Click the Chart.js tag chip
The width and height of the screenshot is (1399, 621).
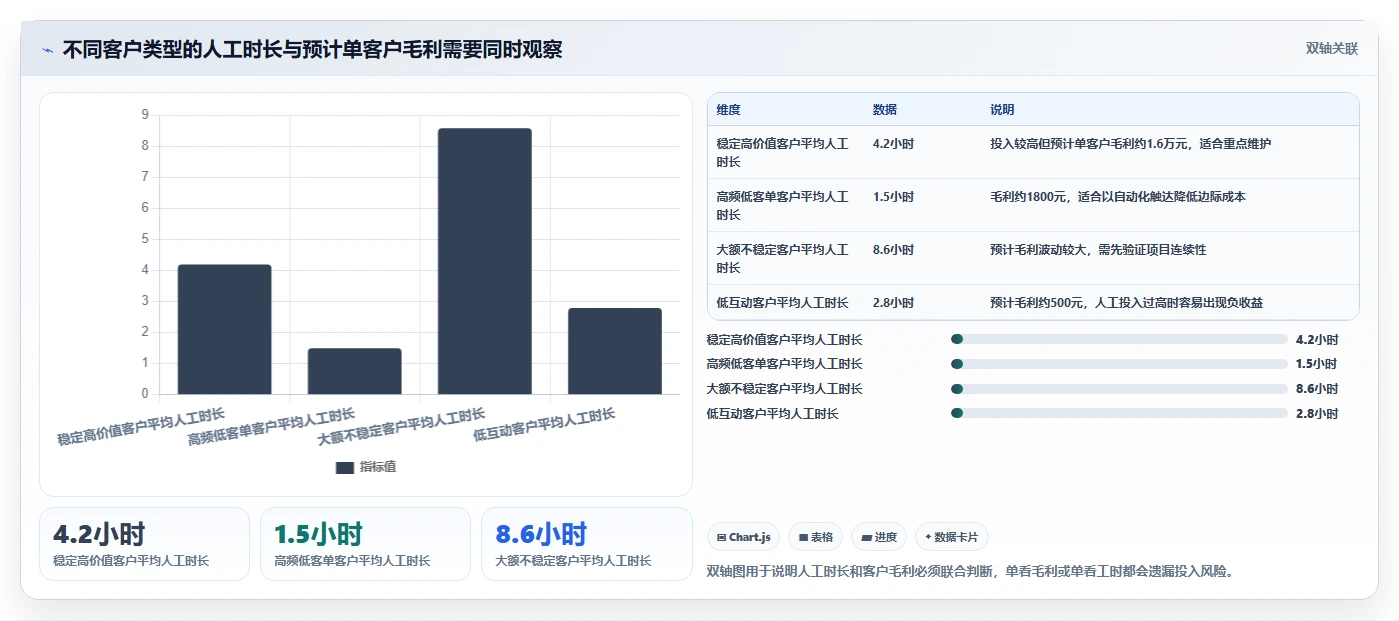click(744, 537)
